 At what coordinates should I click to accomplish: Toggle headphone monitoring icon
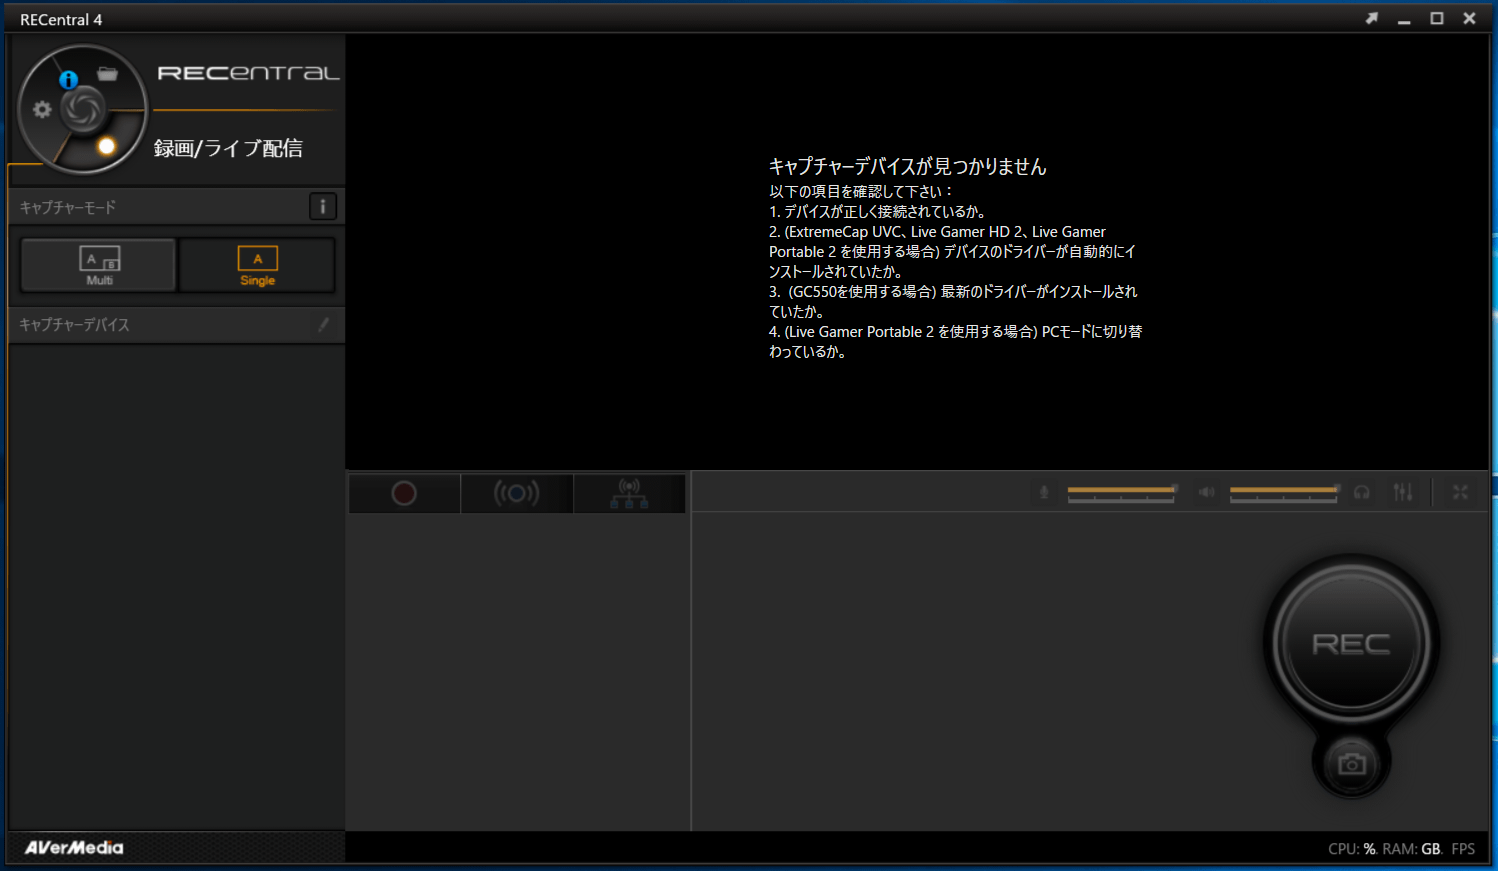[x=1362, y=492]
